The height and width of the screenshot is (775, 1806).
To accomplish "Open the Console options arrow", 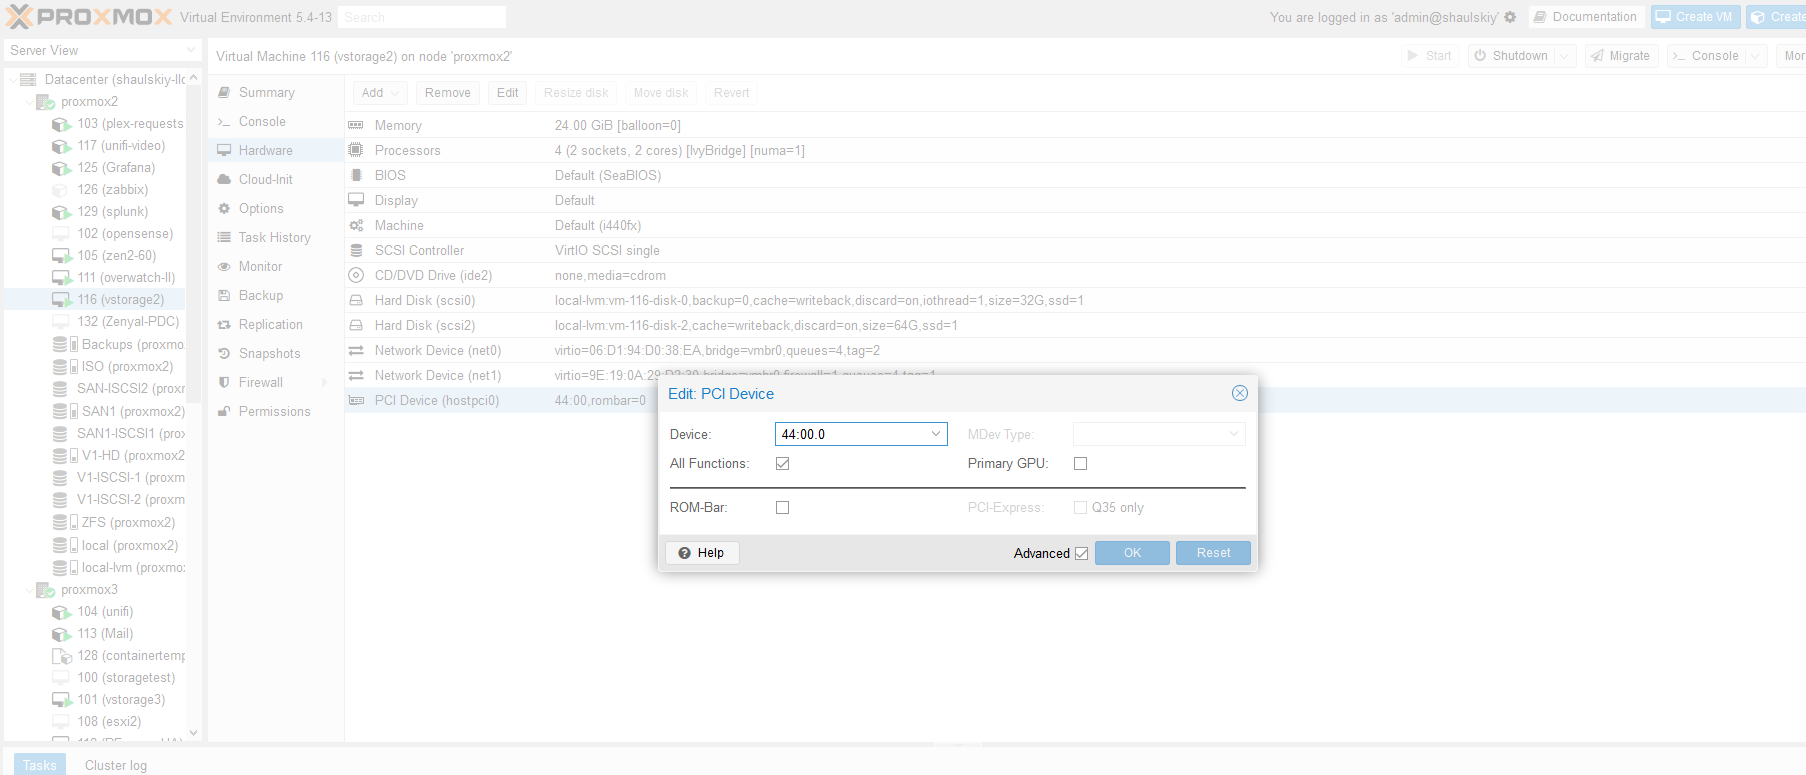I will (1755, 56).
